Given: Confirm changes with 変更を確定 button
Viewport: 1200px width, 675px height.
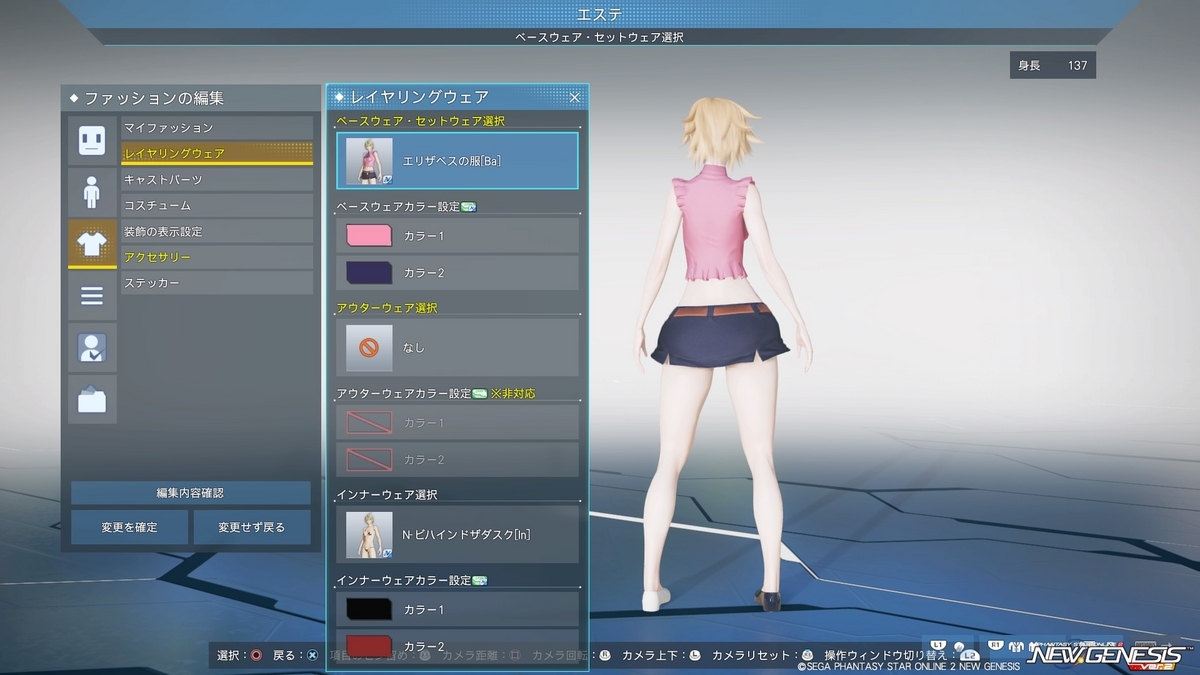Looking at the screenshot, I should 129,527.
